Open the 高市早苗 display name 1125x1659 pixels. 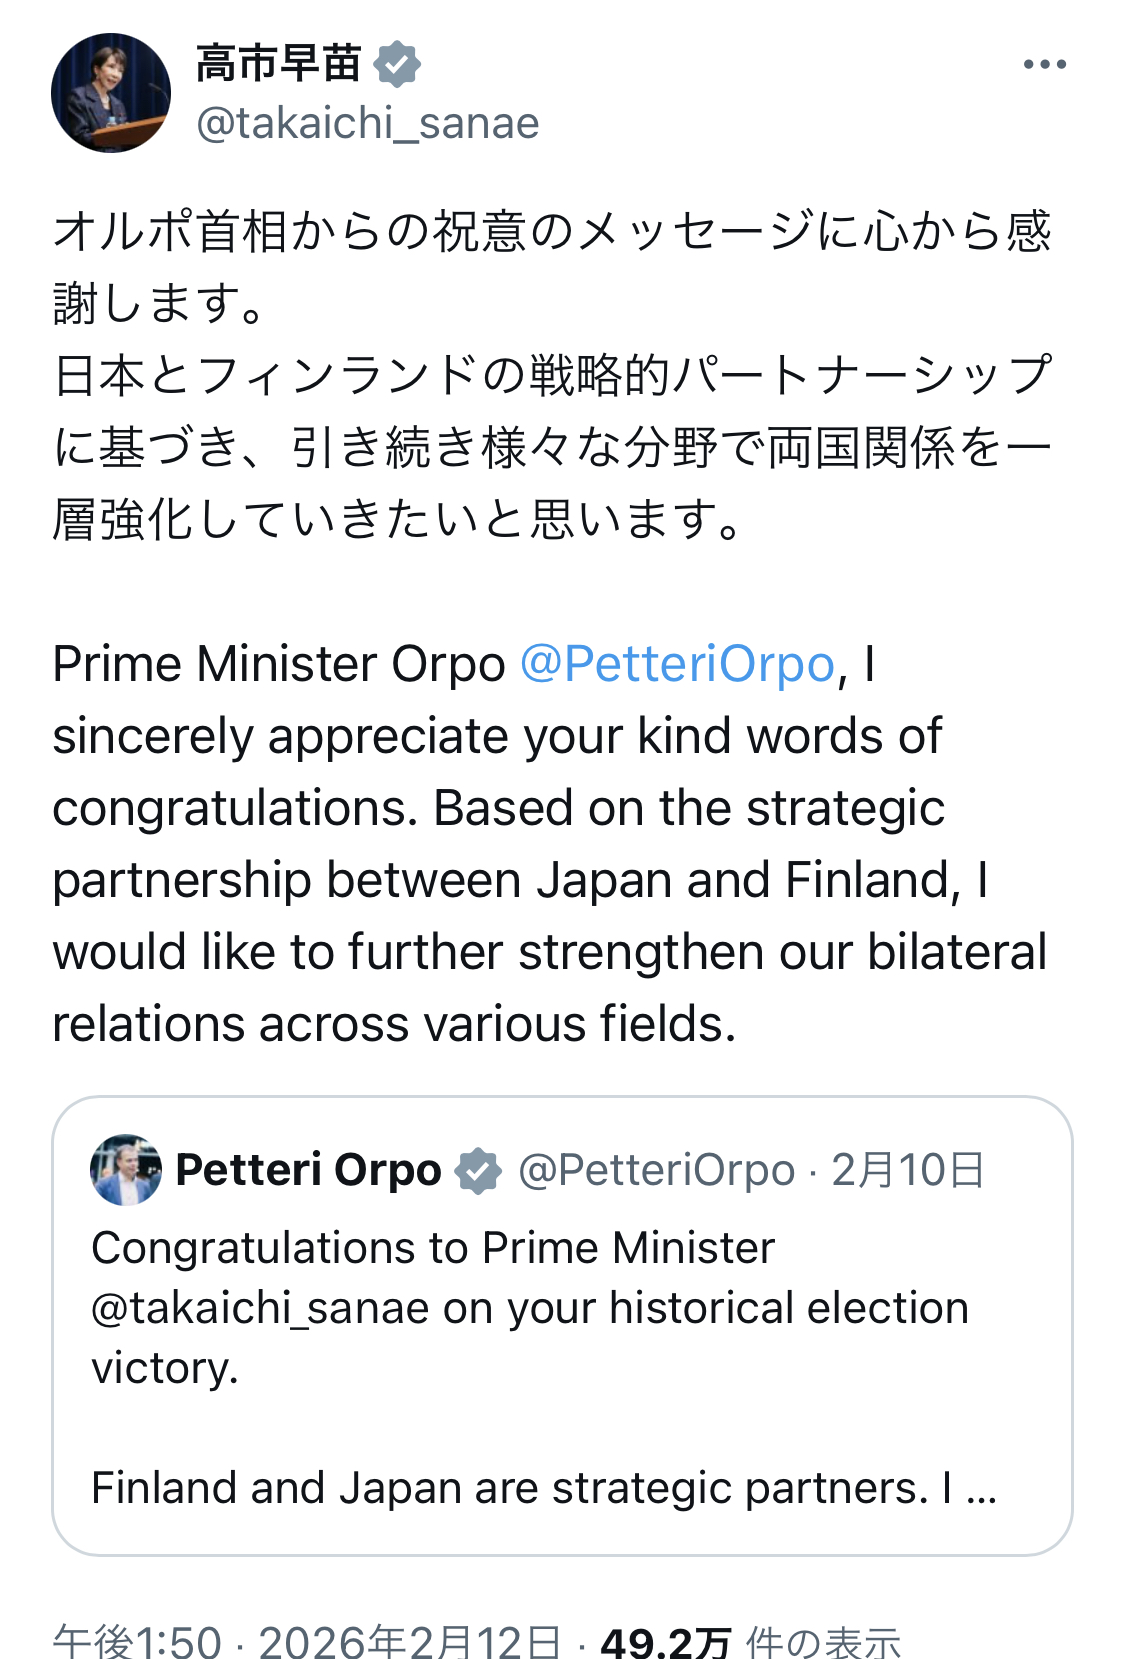[x=278, y=64]
